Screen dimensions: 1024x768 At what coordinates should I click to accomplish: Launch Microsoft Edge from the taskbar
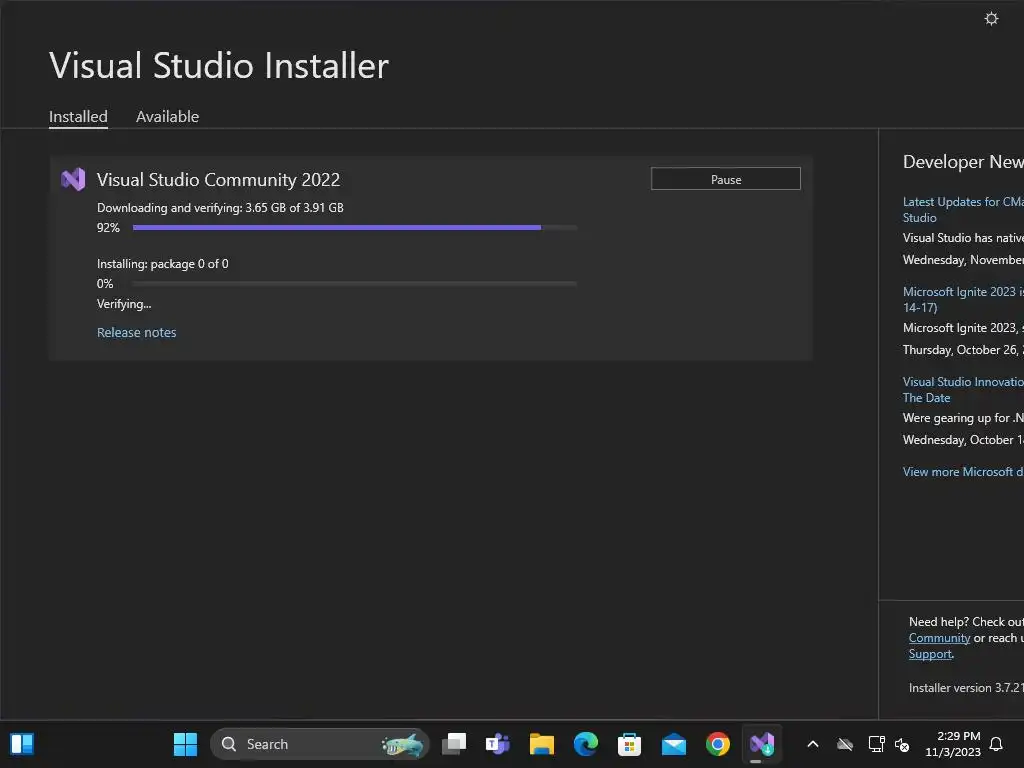point(586,744)
